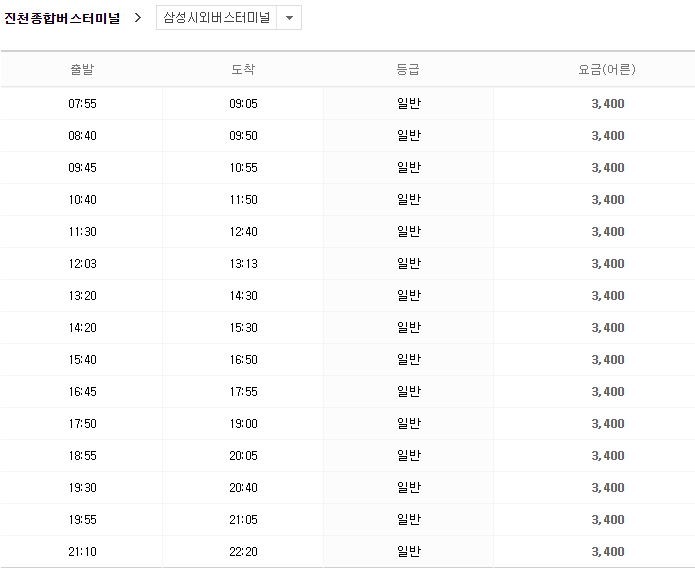Screen dimensions: 695x568
Task: Select the 08:40 departure time
Action: [x=82, y=136]
